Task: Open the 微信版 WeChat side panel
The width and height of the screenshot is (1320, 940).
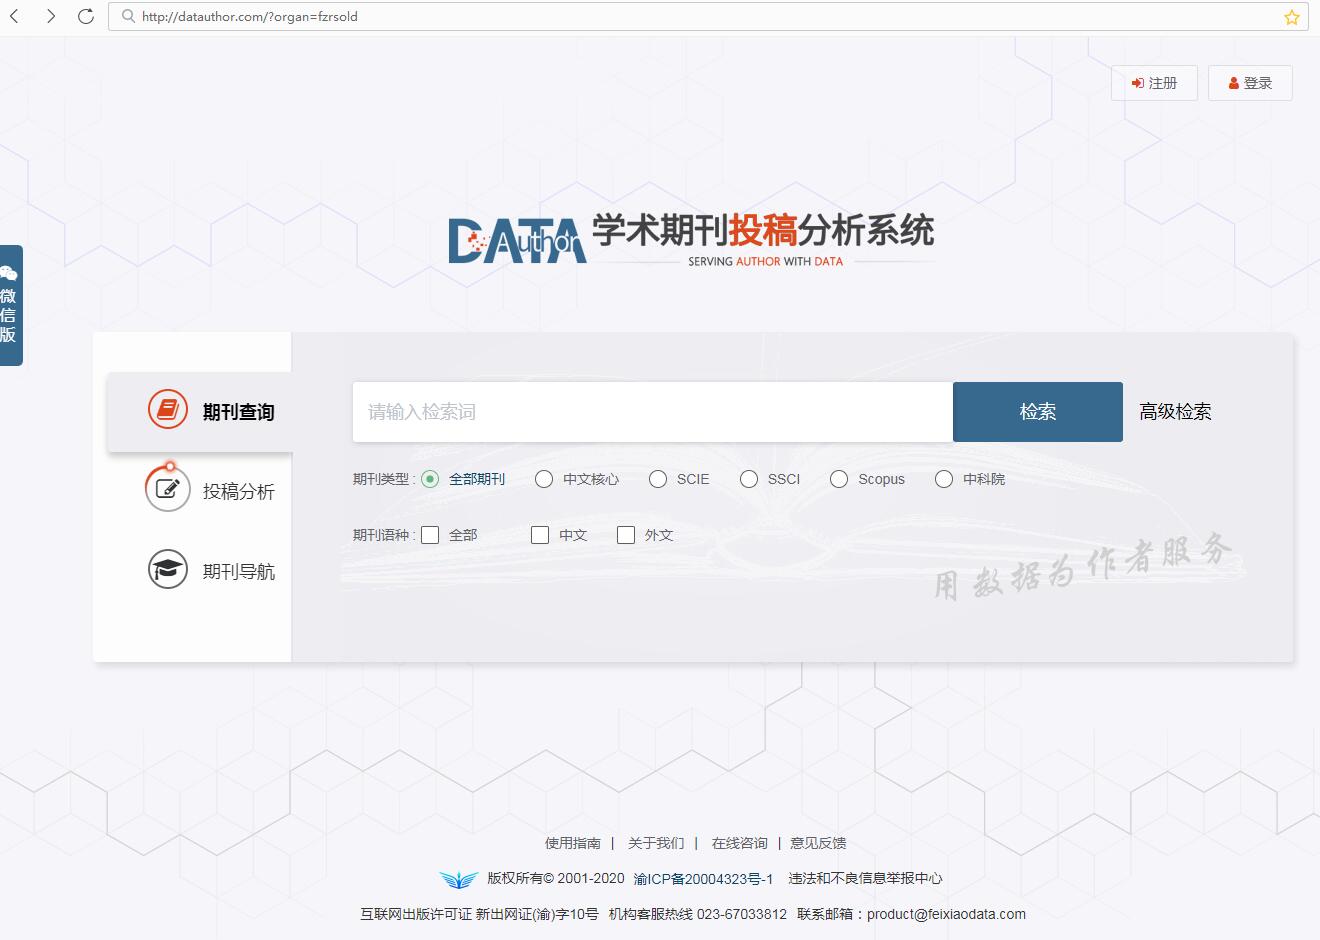Action: (10, 305)
